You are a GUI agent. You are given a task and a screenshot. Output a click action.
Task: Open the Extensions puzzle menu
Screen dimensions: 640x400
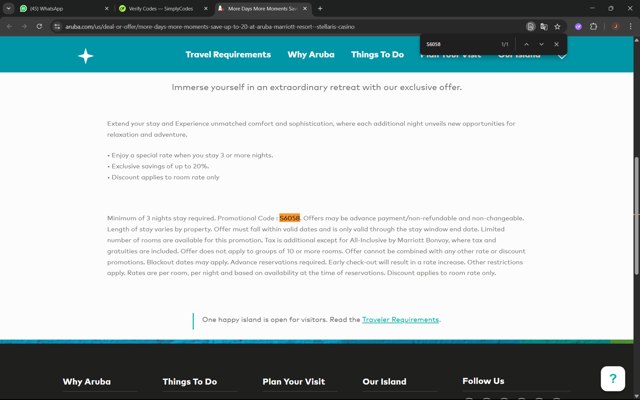tap(593, 27)
